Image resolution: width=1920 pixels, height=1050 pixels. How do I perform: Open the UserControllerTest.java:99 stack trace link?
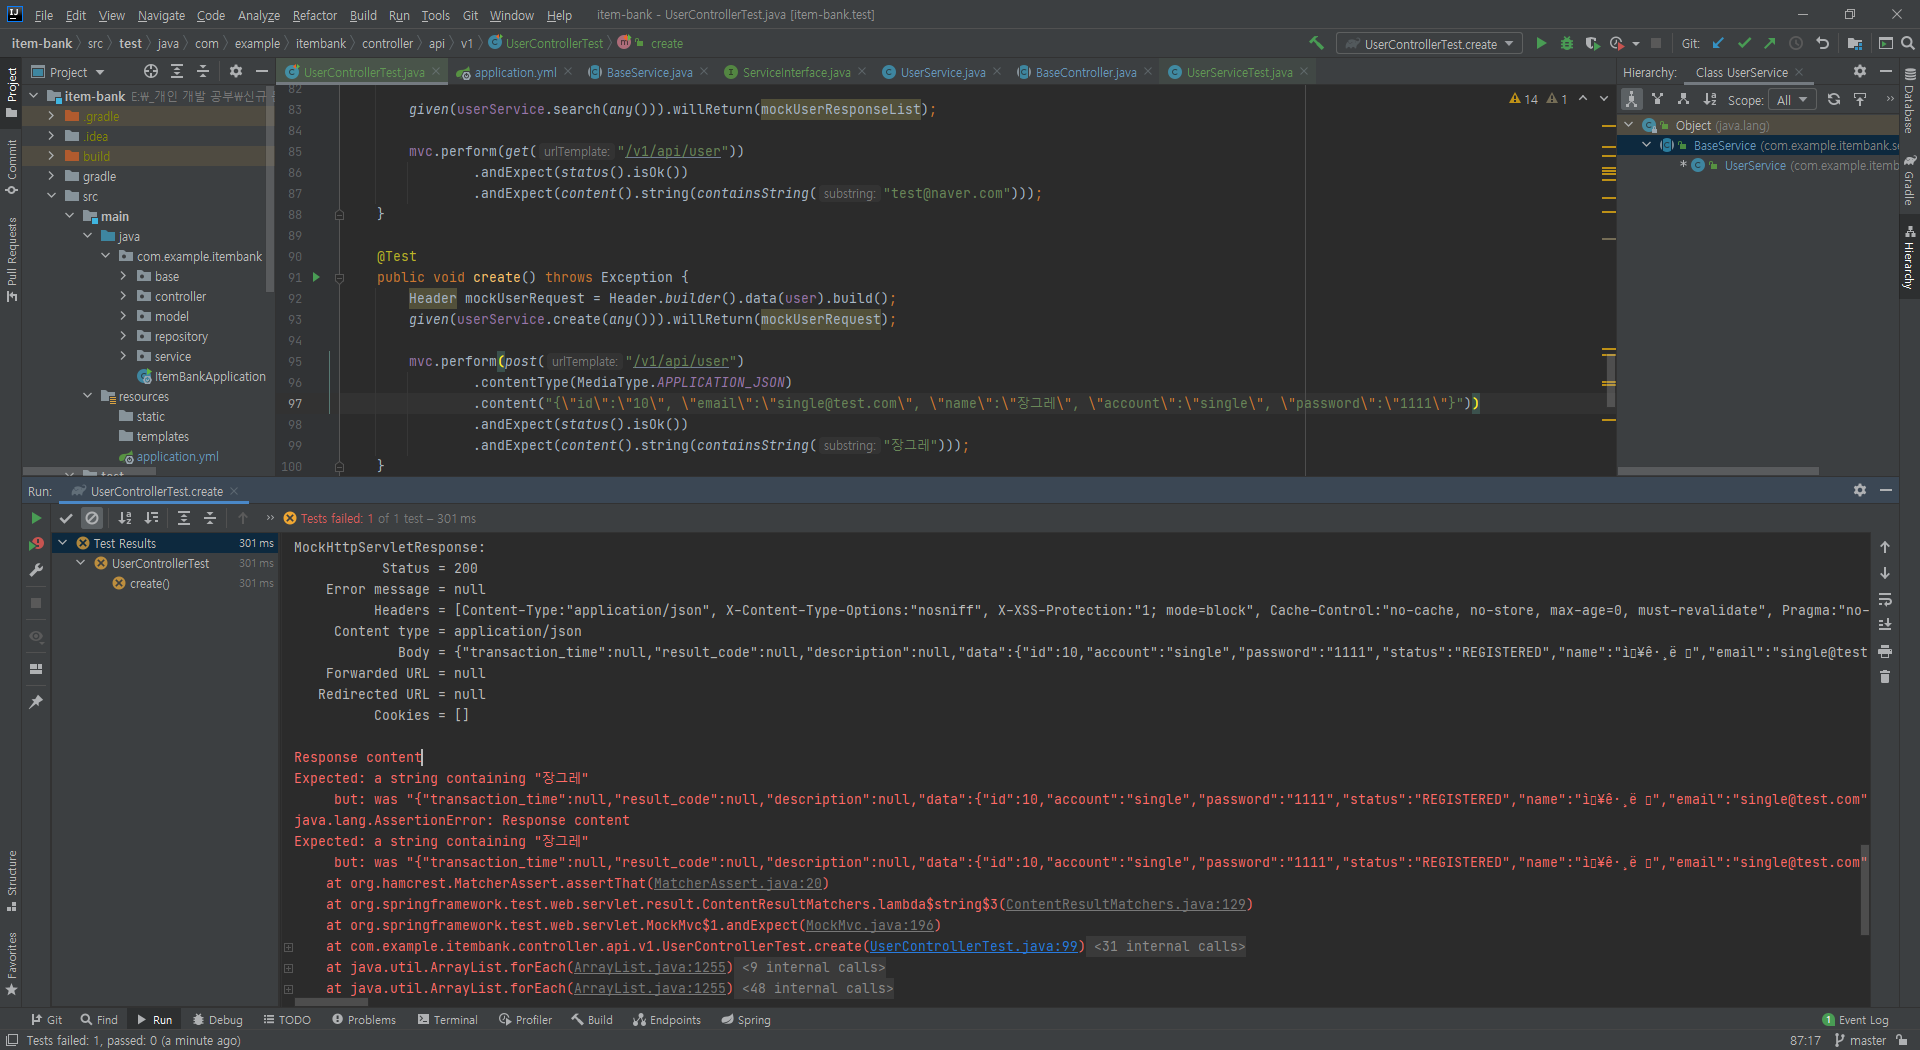973,946
